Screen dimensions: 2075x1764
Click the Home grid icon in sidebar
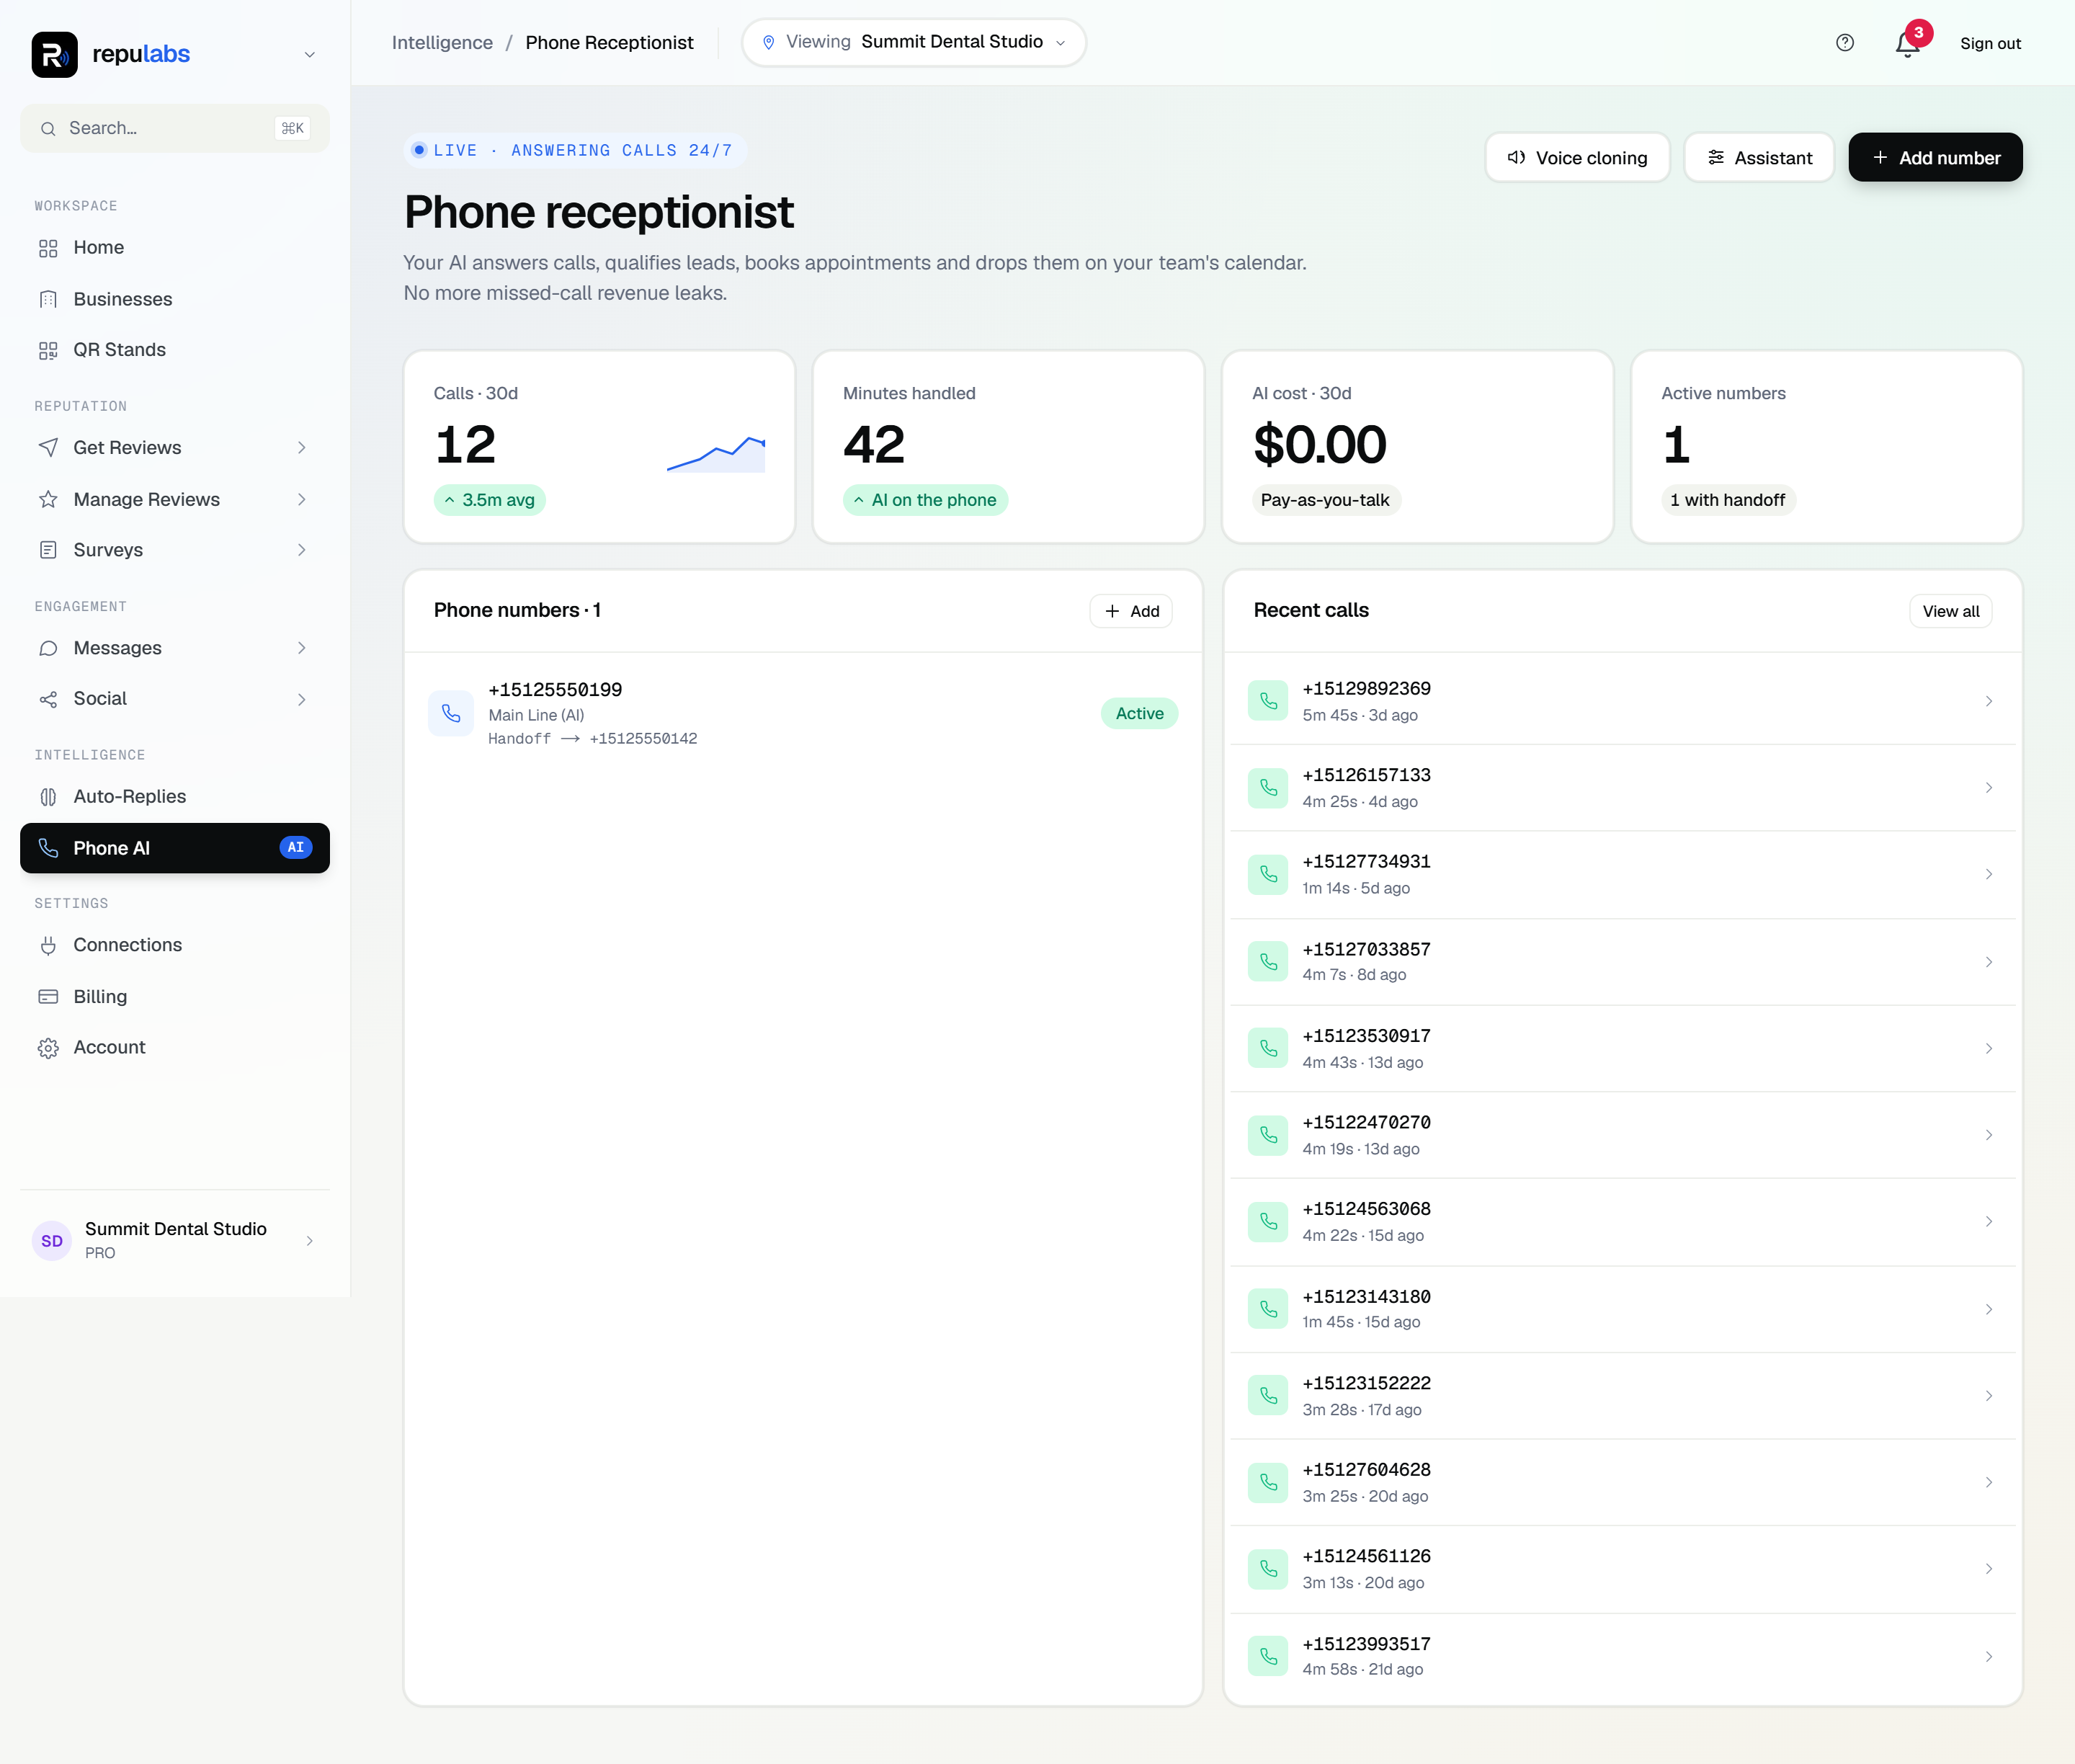click(48, 248)
